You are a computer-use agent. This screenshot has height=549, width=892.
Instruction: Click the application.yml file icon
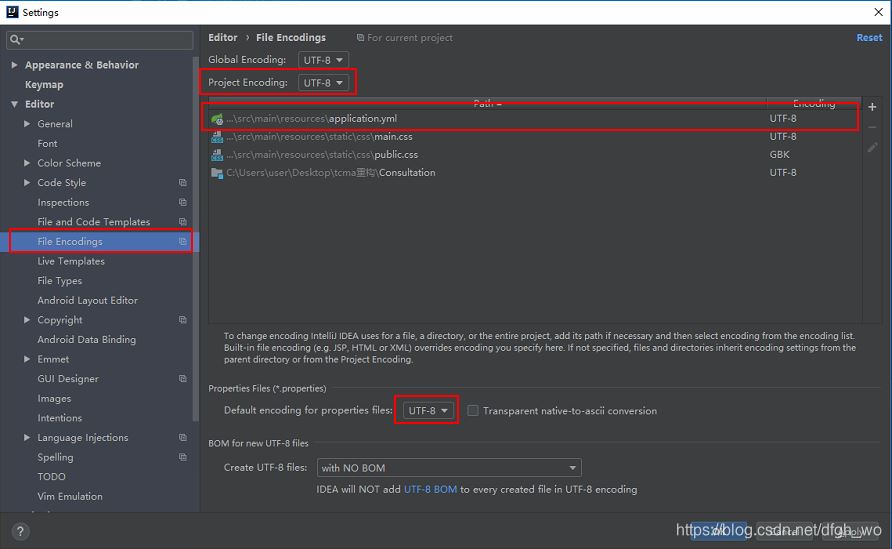tap(217, 119)
